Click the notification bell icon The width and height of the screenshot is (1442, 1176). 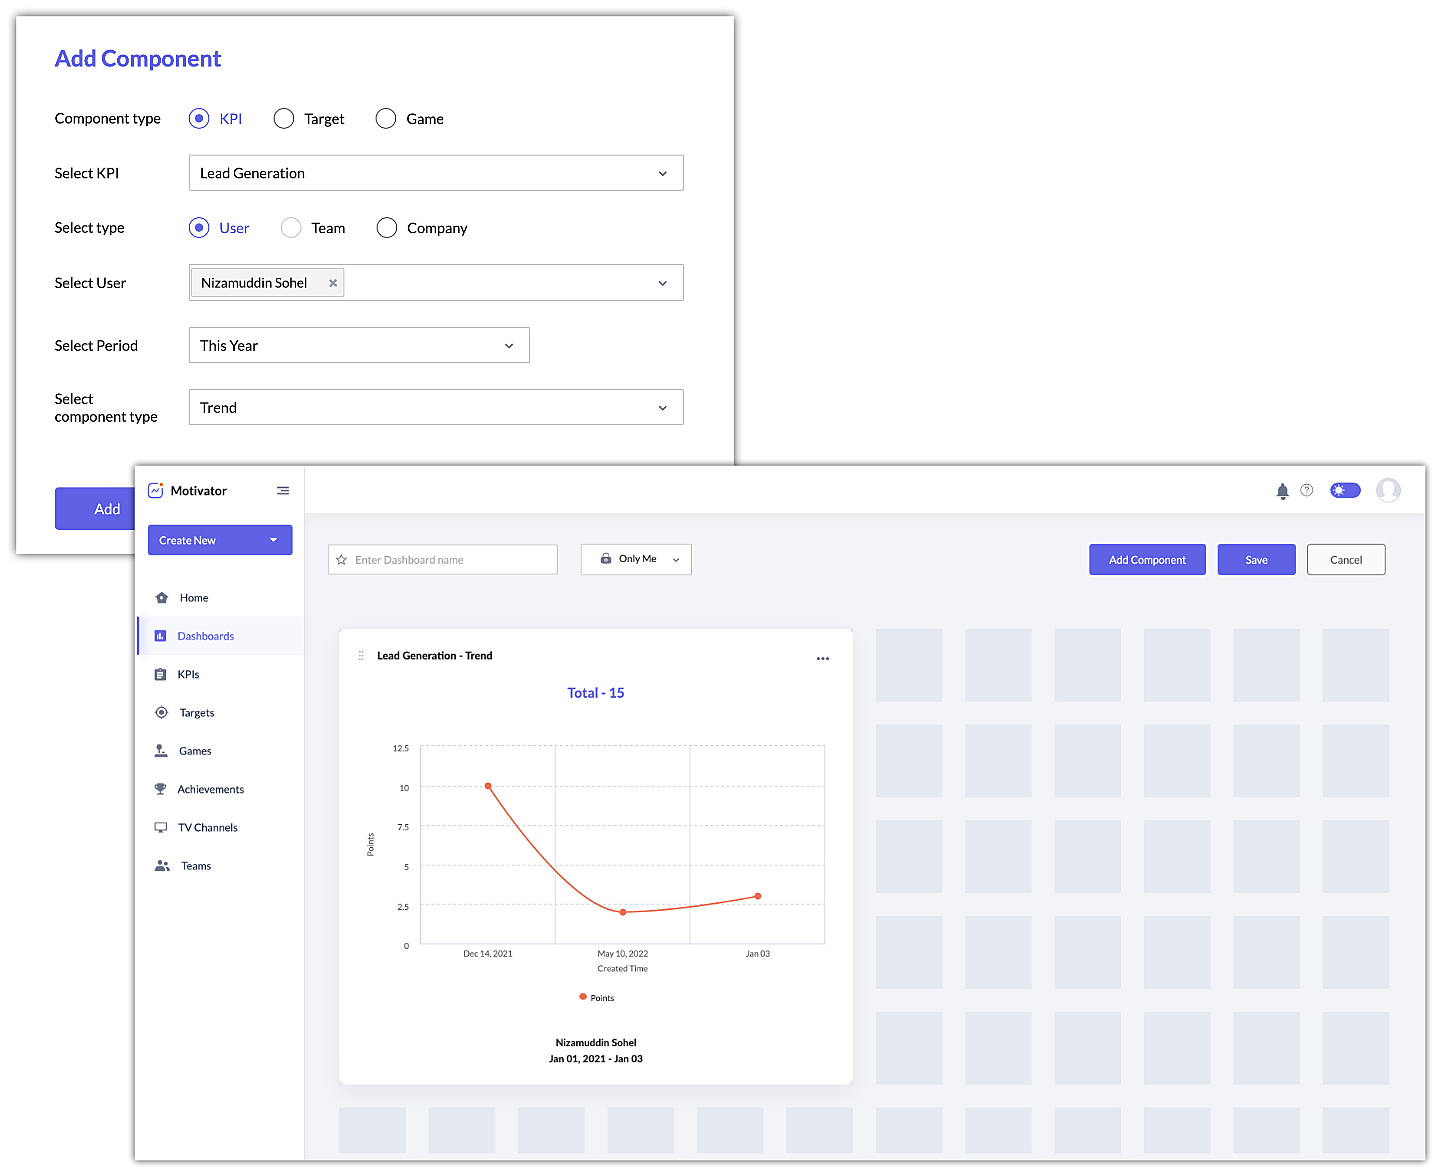pos(1282,491)
